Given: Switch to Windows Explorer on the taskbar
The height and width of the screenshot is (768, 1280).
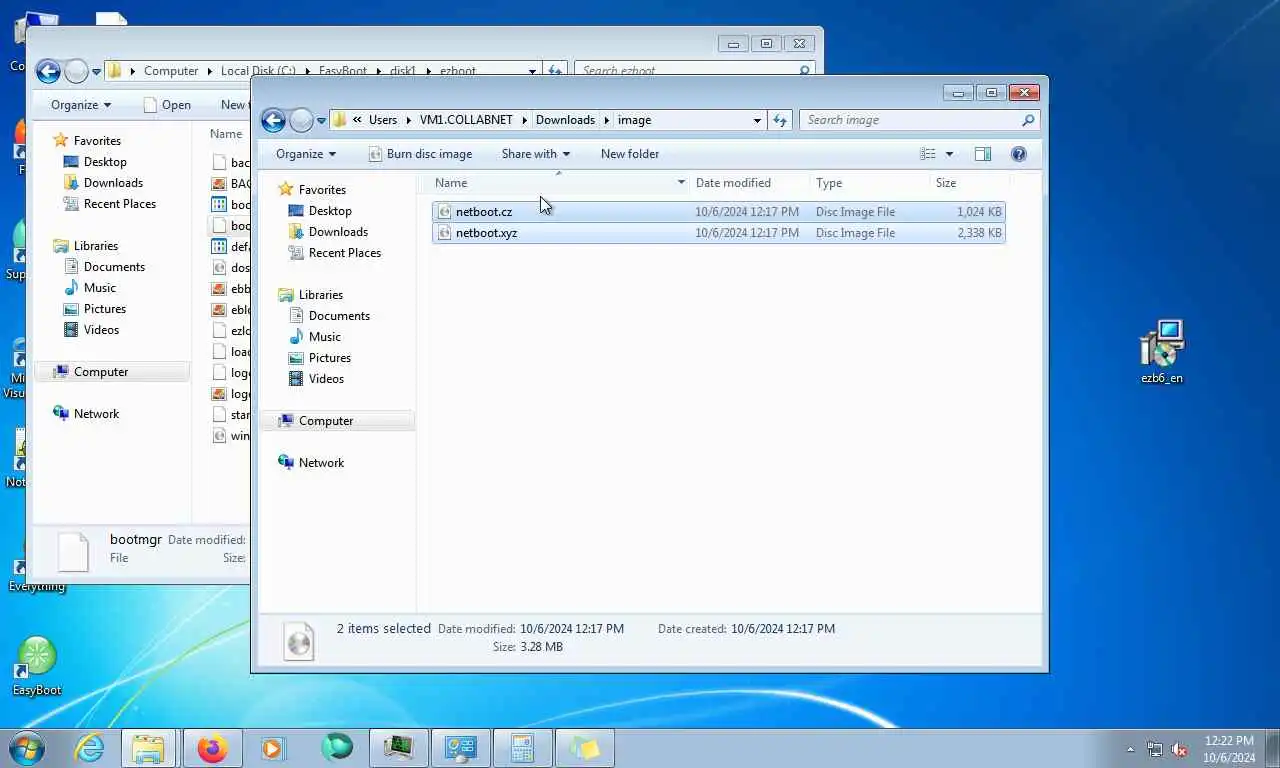Looking at the screenshot, I should pos(148,748).
